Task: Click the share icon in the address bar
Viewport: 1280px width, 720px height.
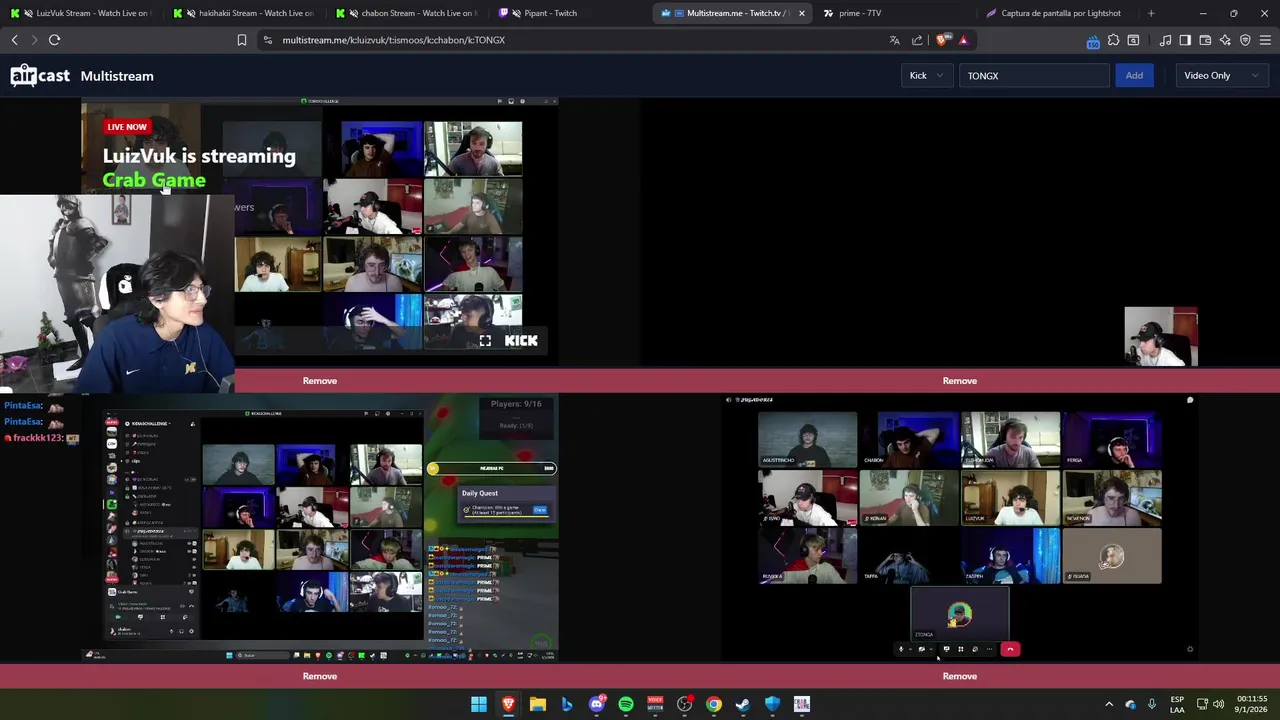Action: (918, 40)
